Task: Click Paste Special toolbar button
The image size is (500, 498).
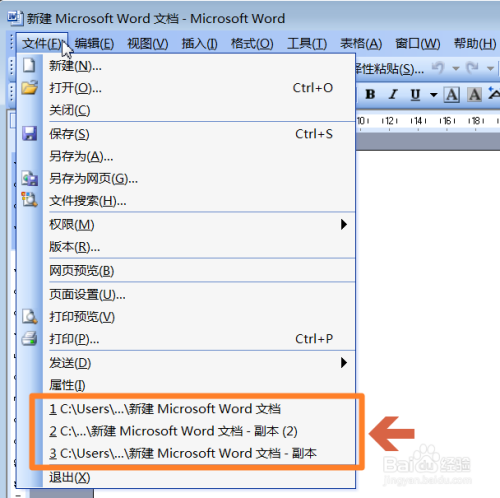Action: pyautogui.click(x=390, y=69)
